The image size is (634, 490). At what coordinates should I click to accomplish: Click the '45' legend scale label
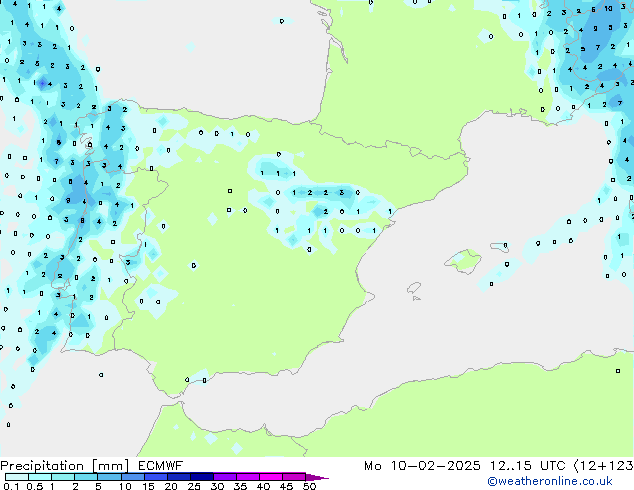(x=286, y=486)
